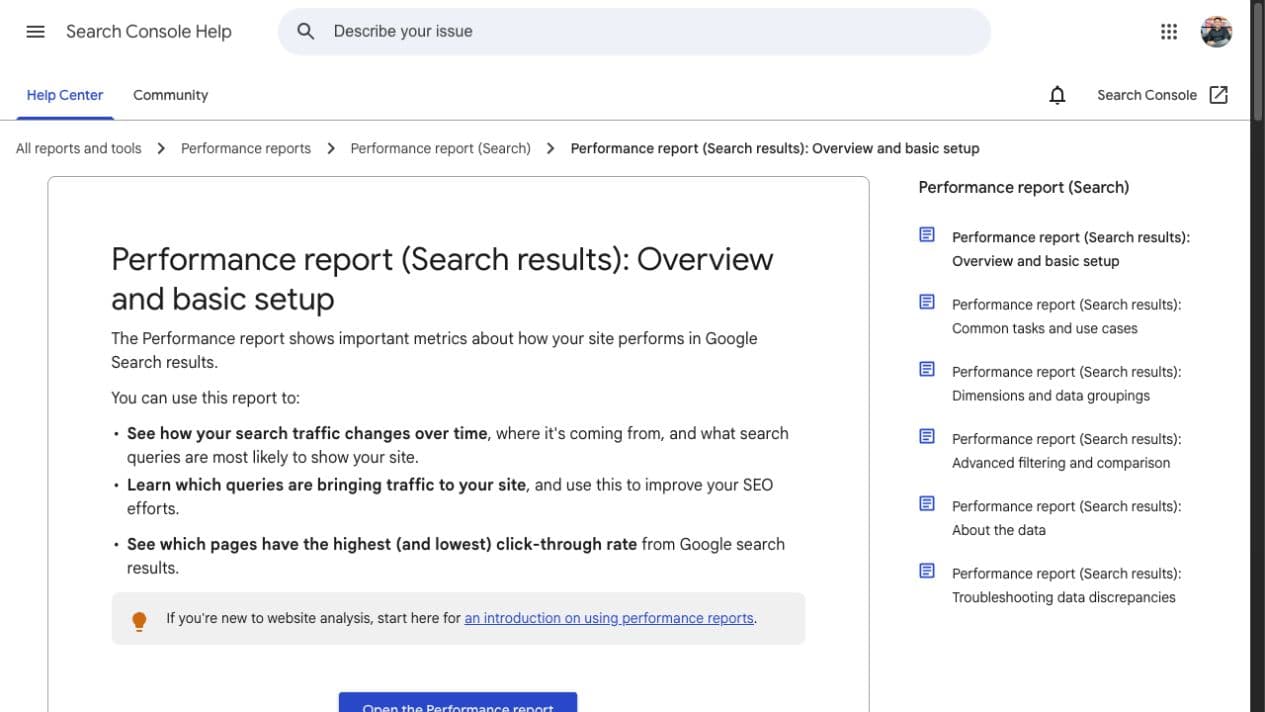Open the Google apps grid

[1169, 31]
